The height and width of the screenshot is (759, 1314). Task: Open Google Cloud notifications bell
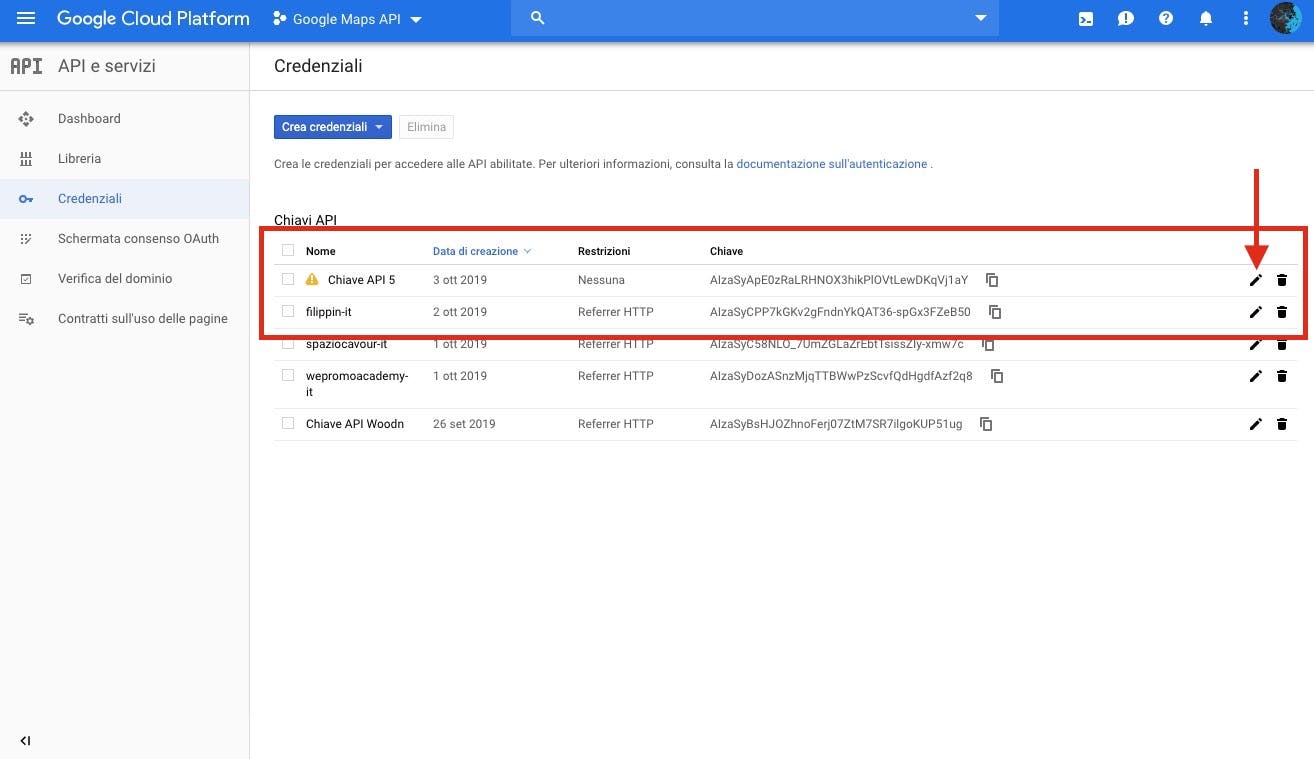point(1205,18)
